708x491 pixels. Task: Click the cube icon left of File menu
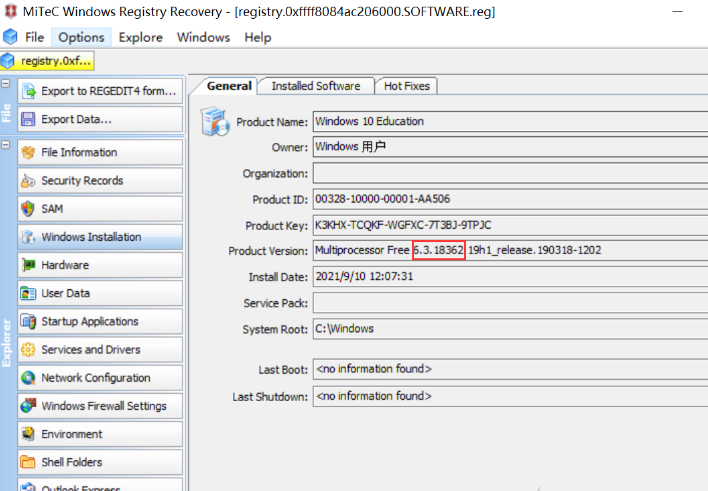click(x=10, y=37)
